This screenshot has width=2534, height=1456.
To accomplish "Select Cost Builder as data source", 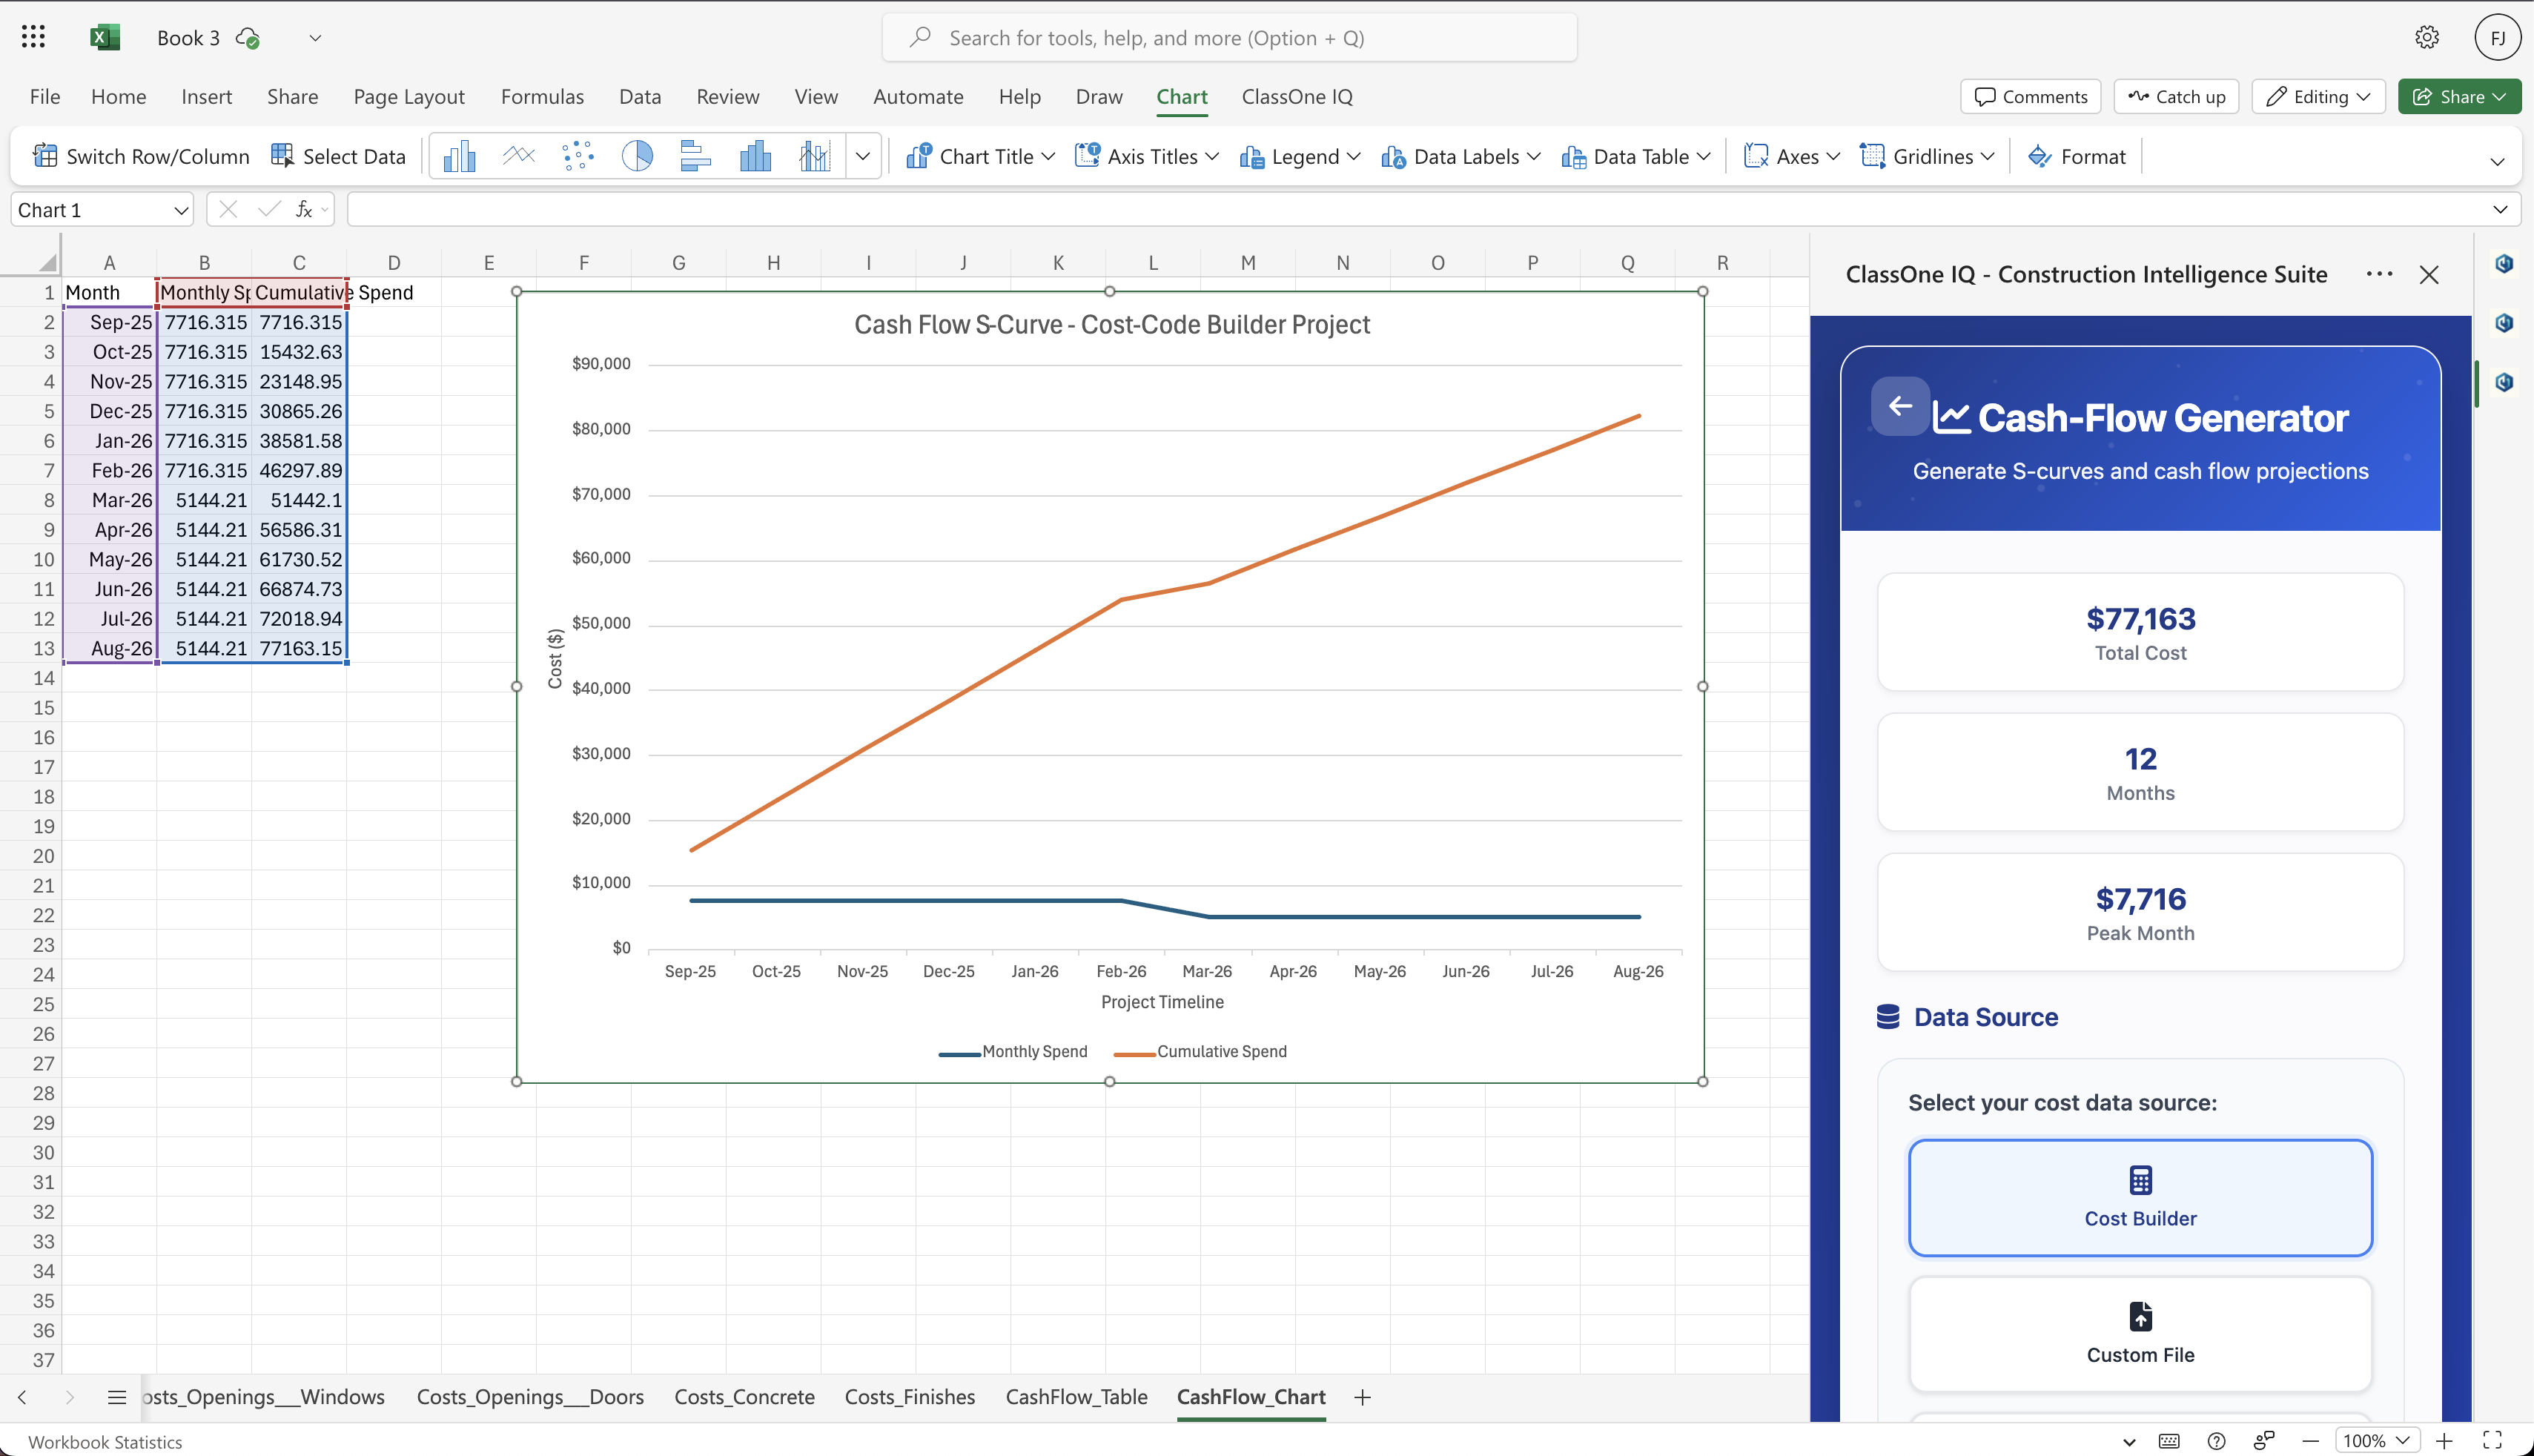I will coord(2140,1197).
